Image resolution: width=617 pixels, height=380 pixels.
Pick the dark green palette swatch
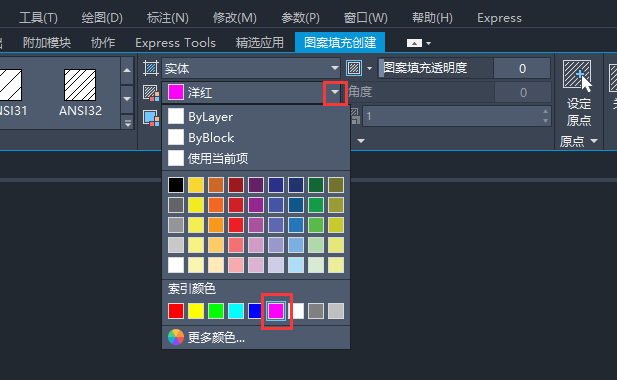pos(316,185)
